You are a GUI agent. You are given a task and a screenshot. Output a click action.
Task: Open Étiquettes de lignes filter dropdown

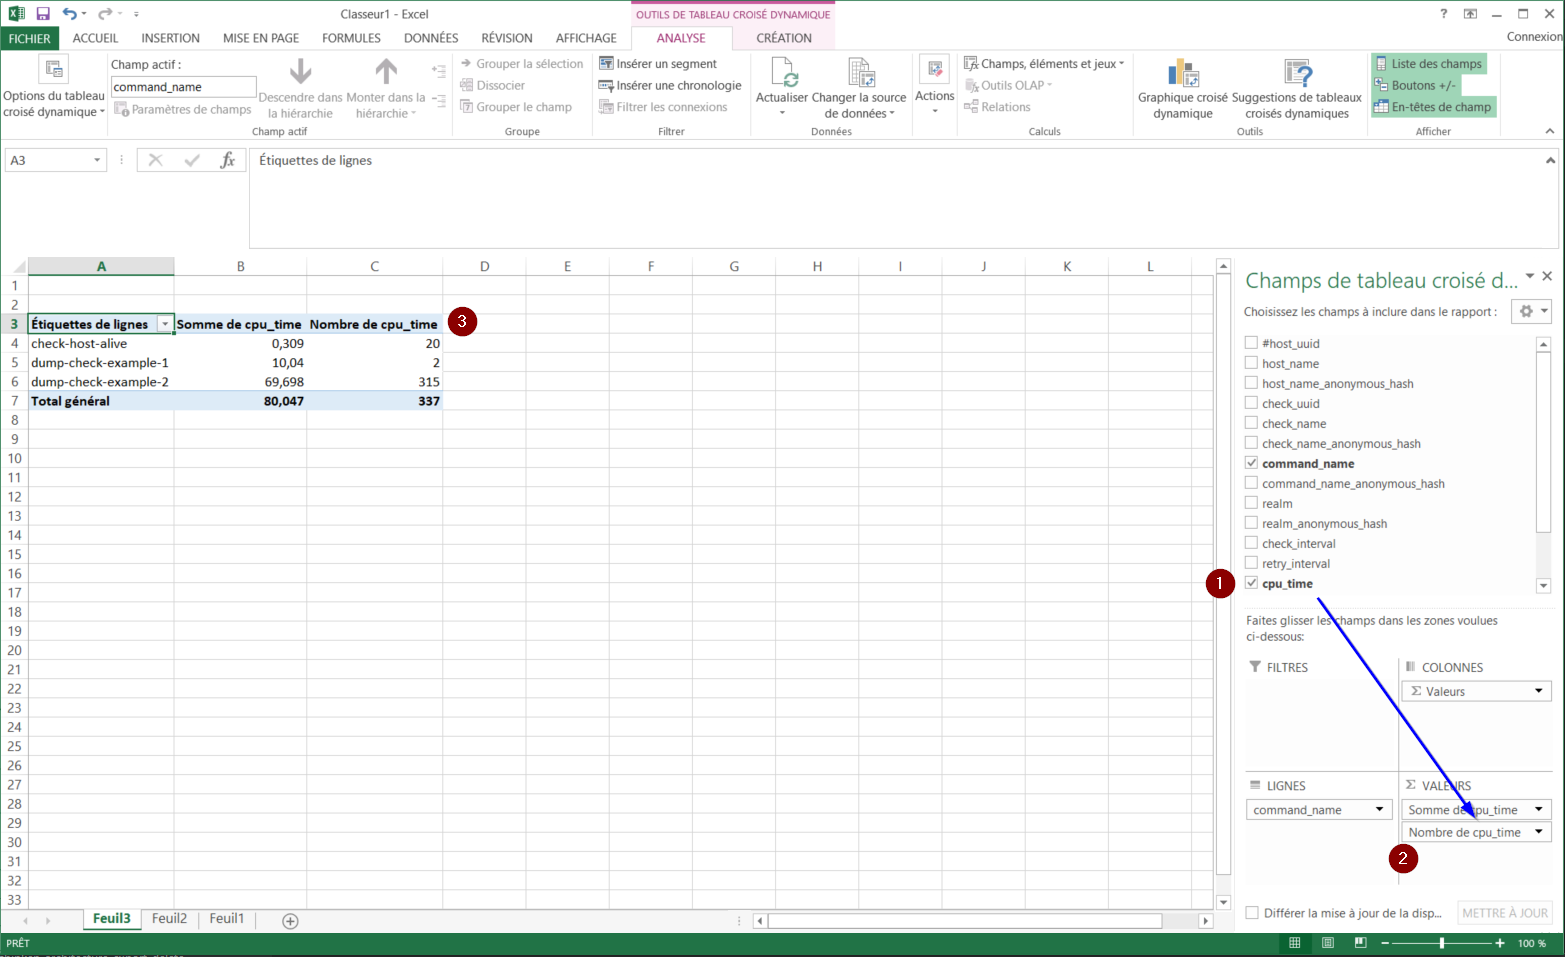click(x=165, y=324)
